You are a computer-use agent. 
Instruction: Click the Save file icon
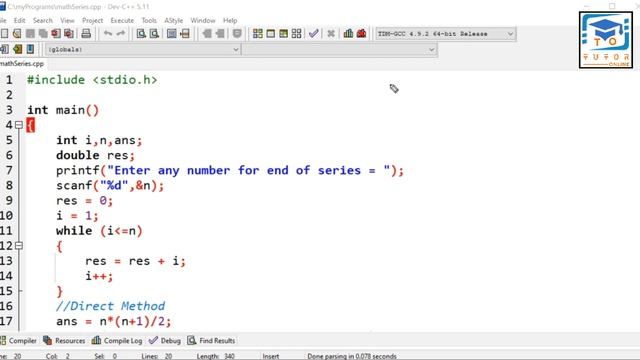coord(30,33)
